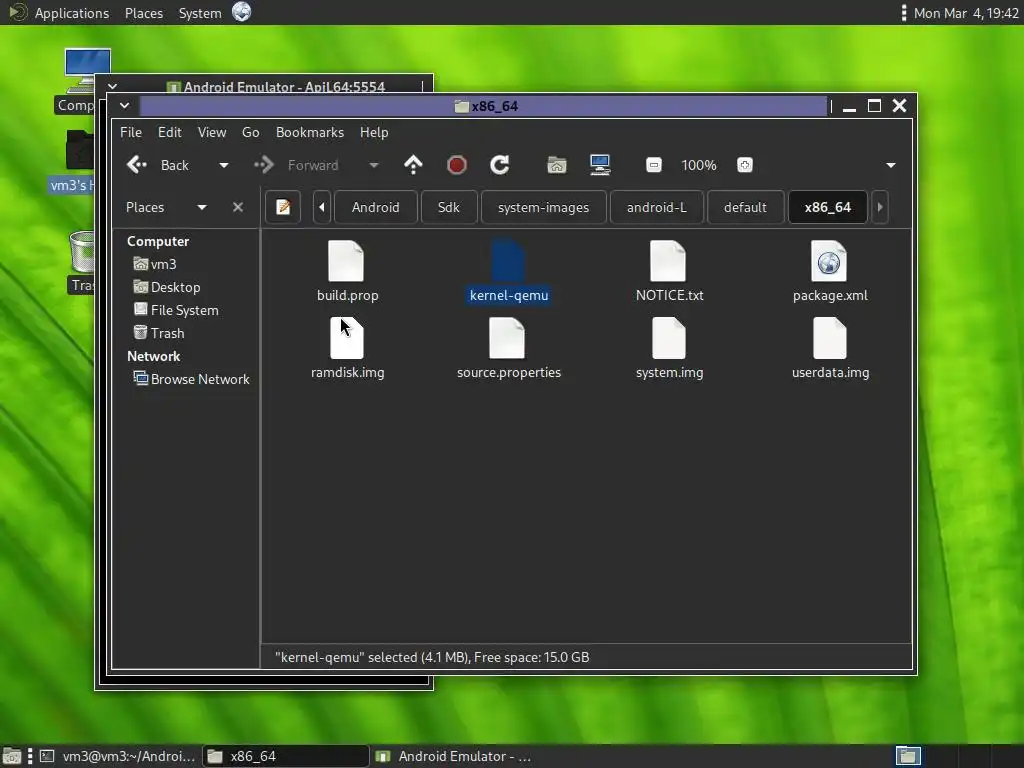Screen dimensions: 1024x768
Task: Open the Edit menu
Action: point(170,132)
